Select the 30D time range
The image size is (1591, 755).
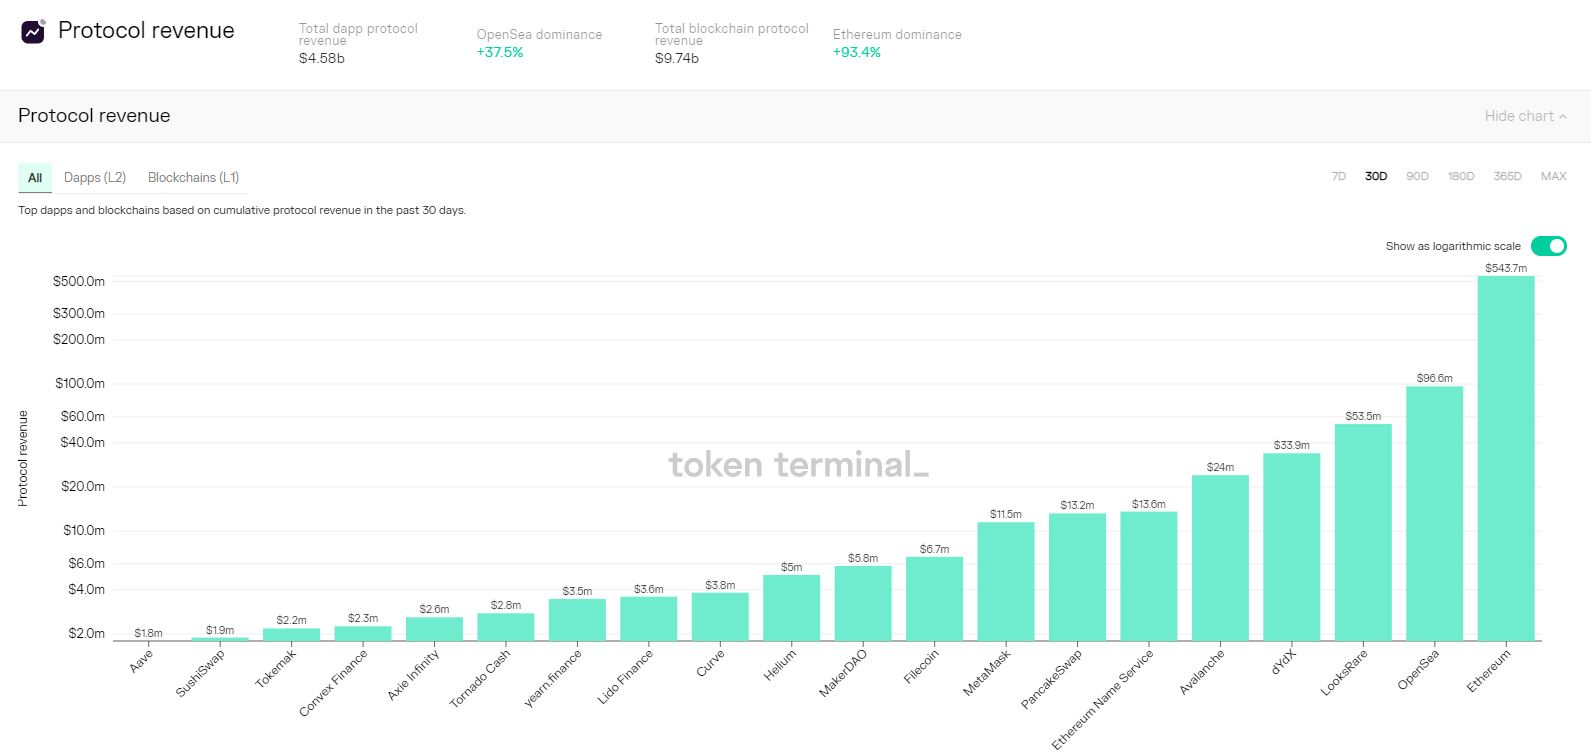(1376, 176)
